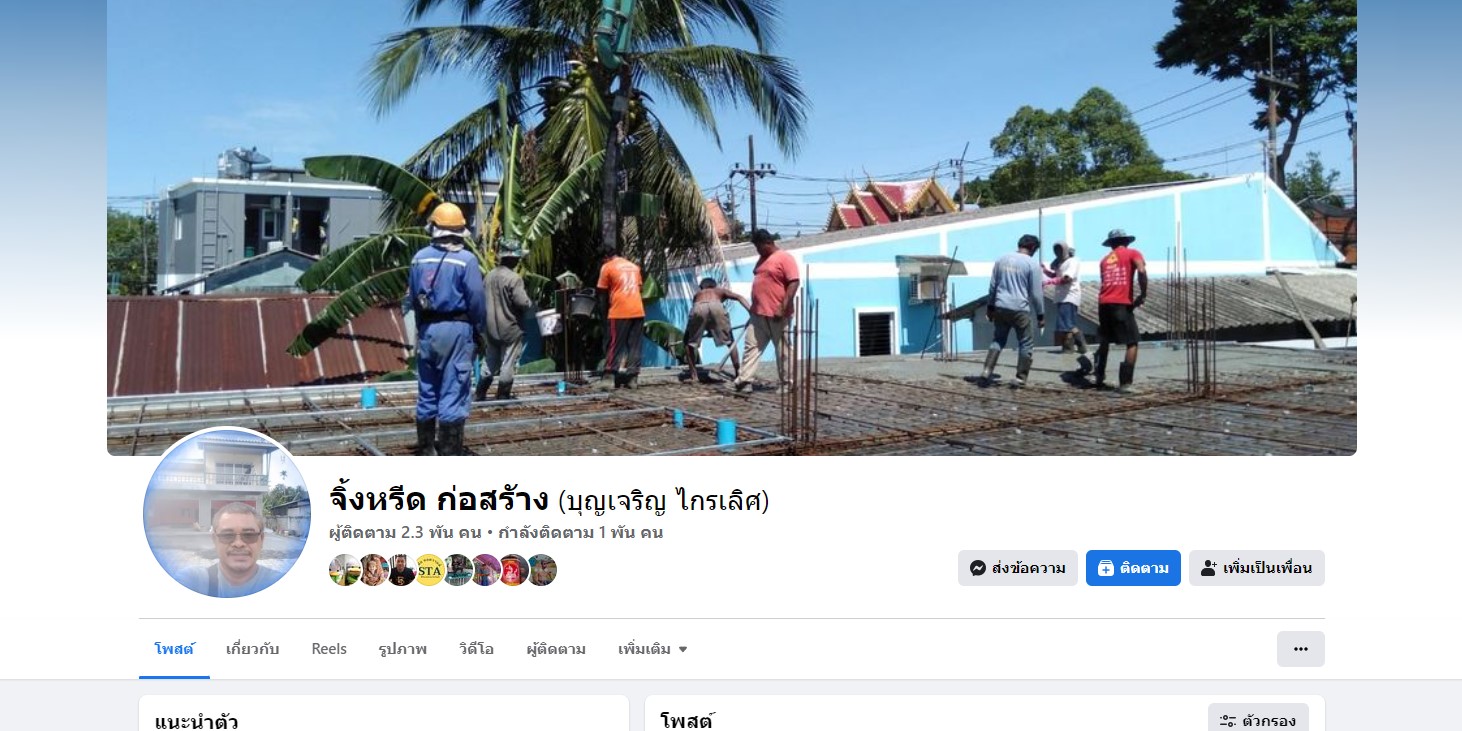
Task: Click the กำลังติดตาม 1 พัน คน link
Action: point(581,532)
